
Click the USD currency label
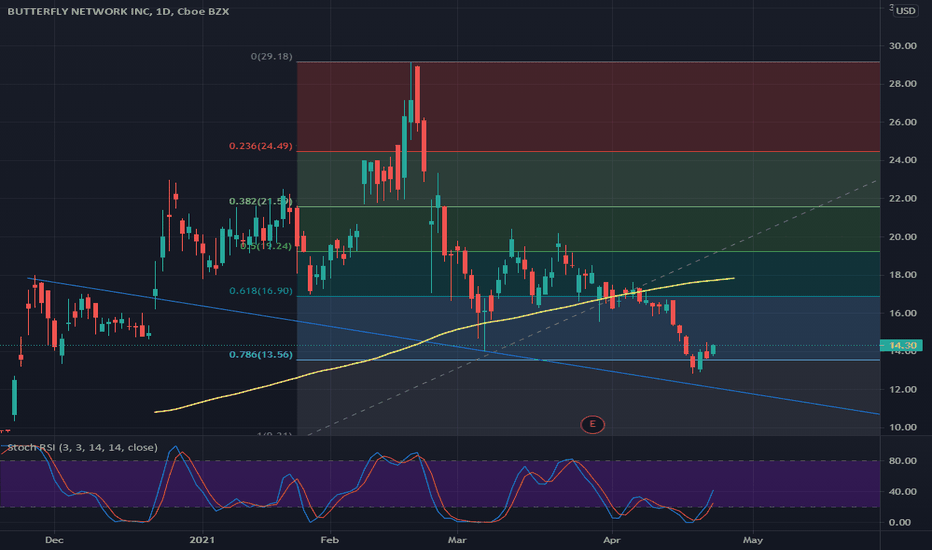[x=906, y=11]
